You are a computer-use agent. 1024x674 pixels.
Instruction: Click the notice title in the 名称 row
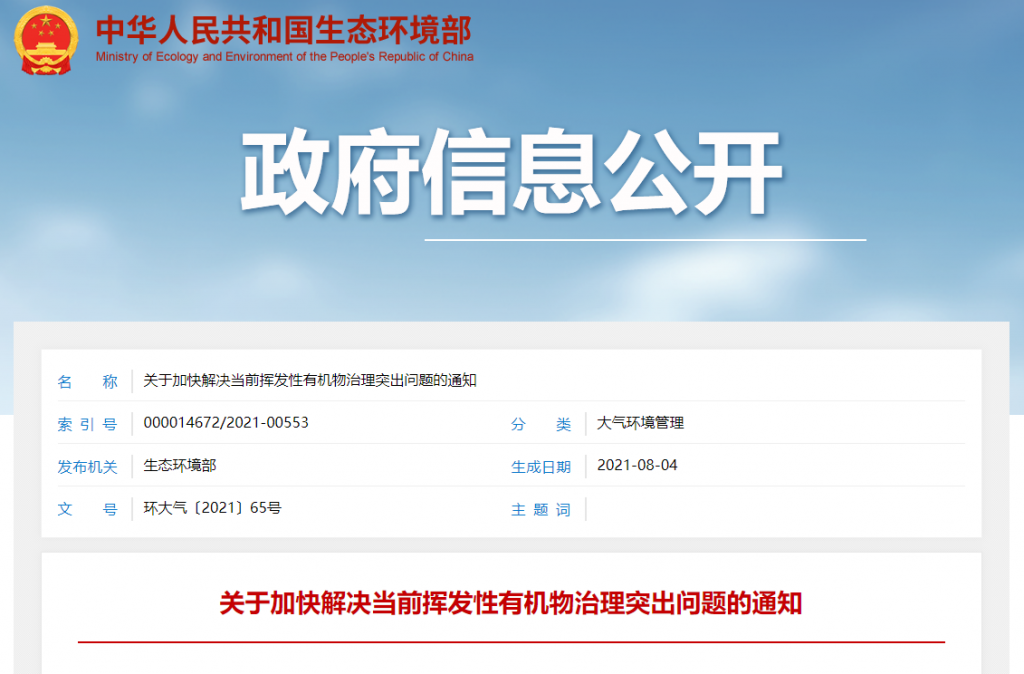310,381
